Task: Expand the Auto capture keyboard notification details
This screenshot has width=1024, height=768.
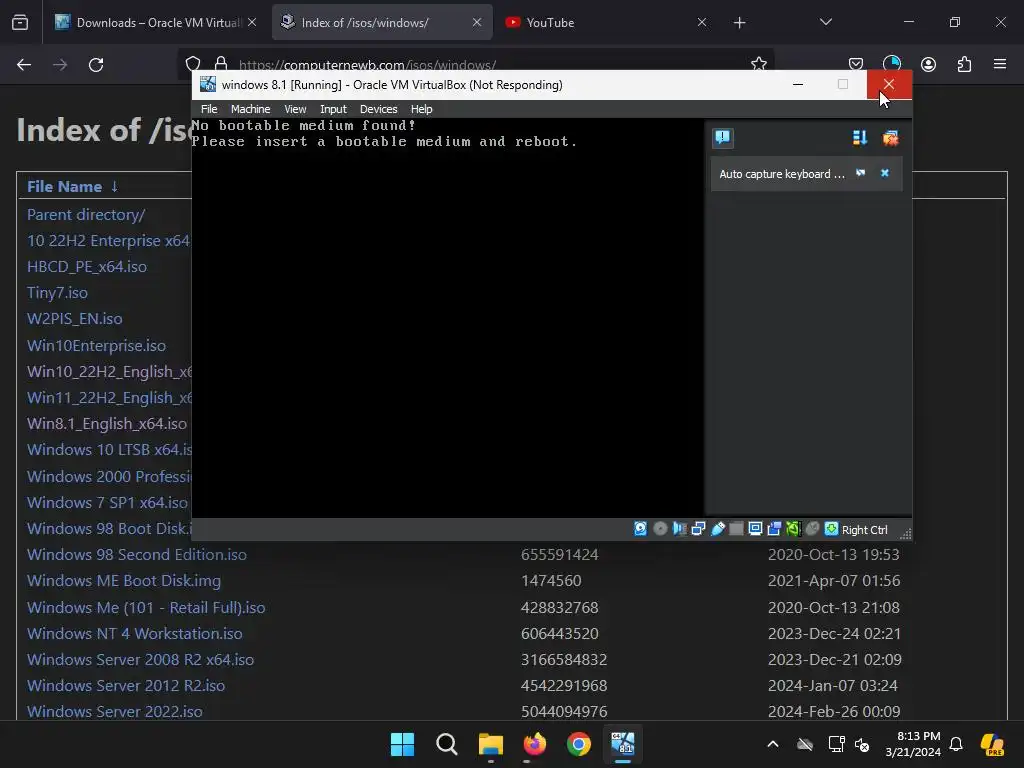Action: click(861, 173)
